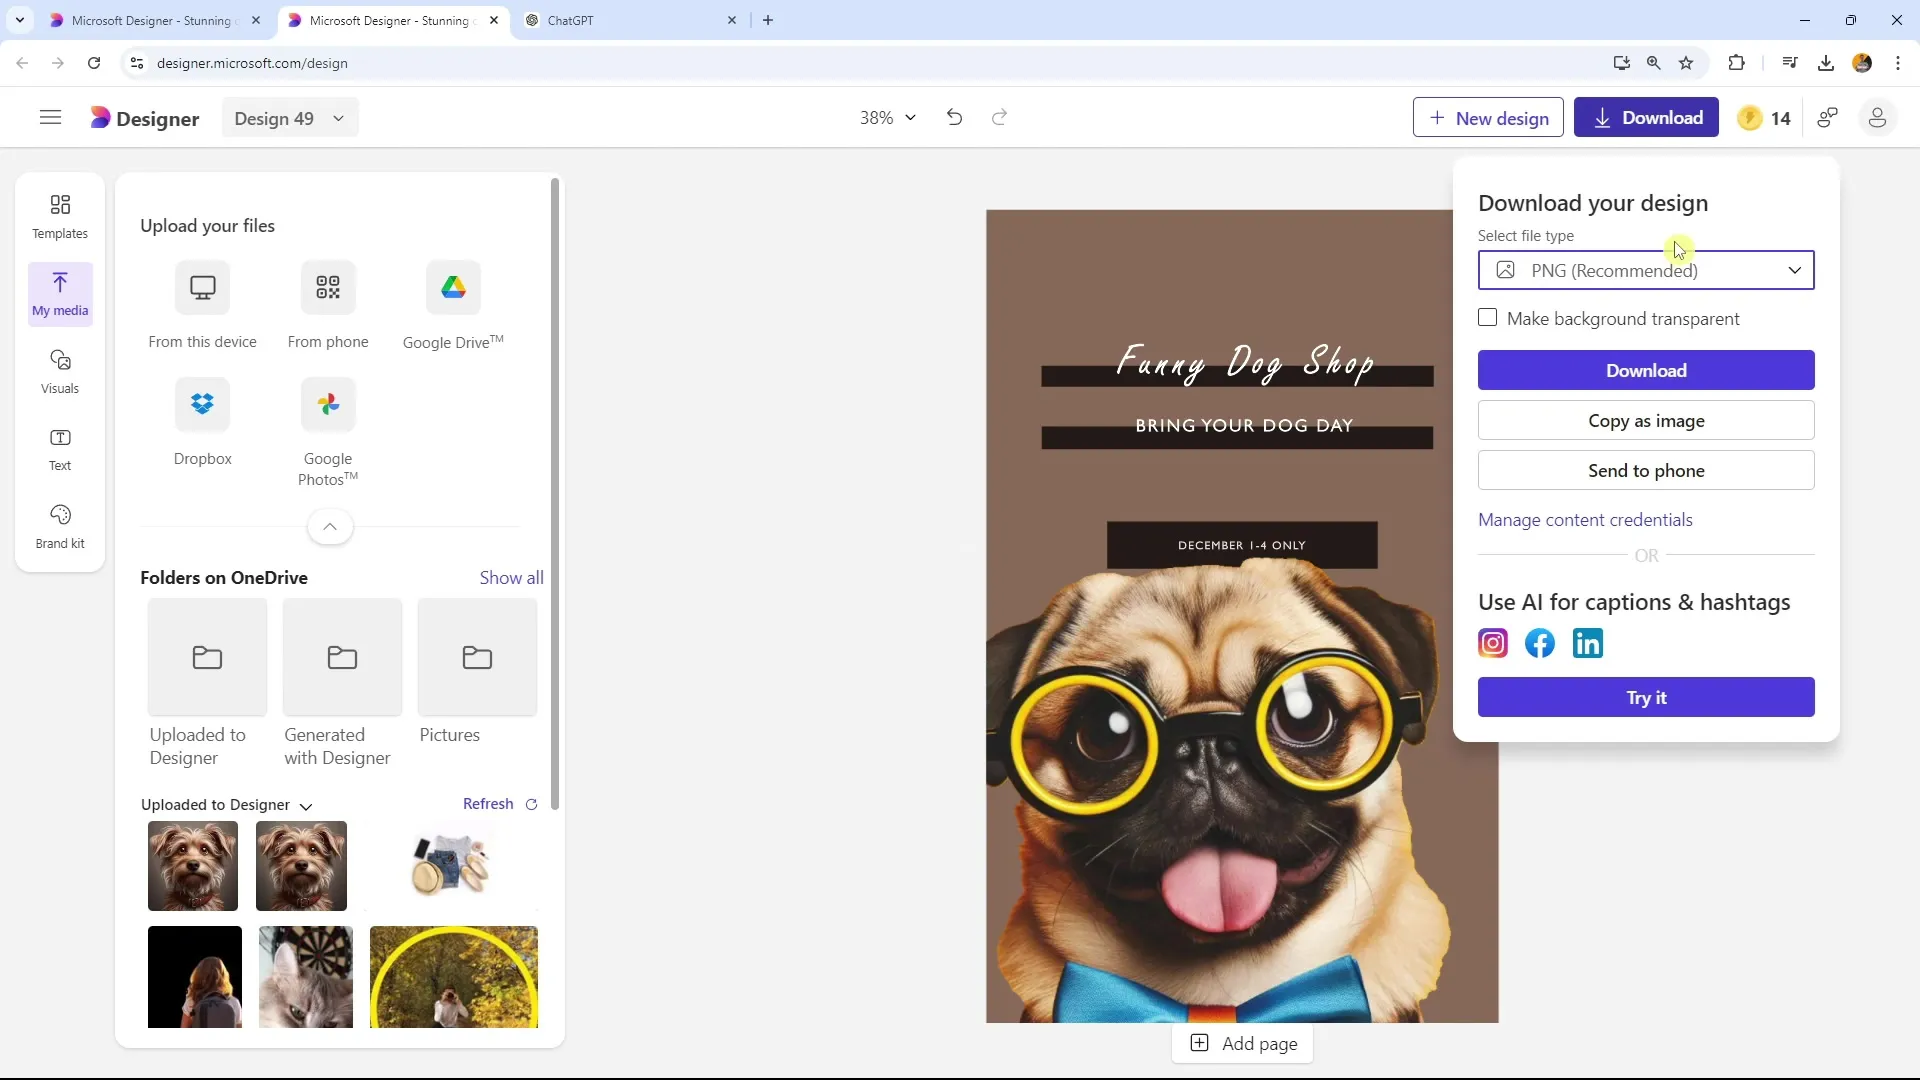
Task: Click the From phone upload icon
Action: (328, 286)
